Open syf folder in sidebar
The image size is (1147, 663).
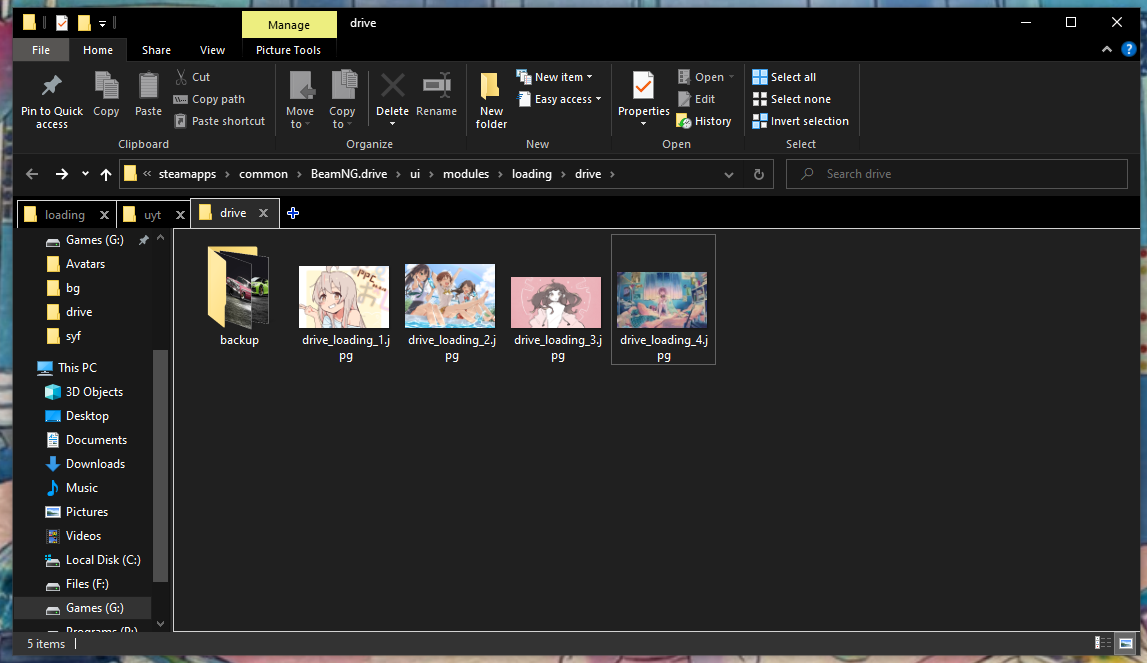pos(73,336)
